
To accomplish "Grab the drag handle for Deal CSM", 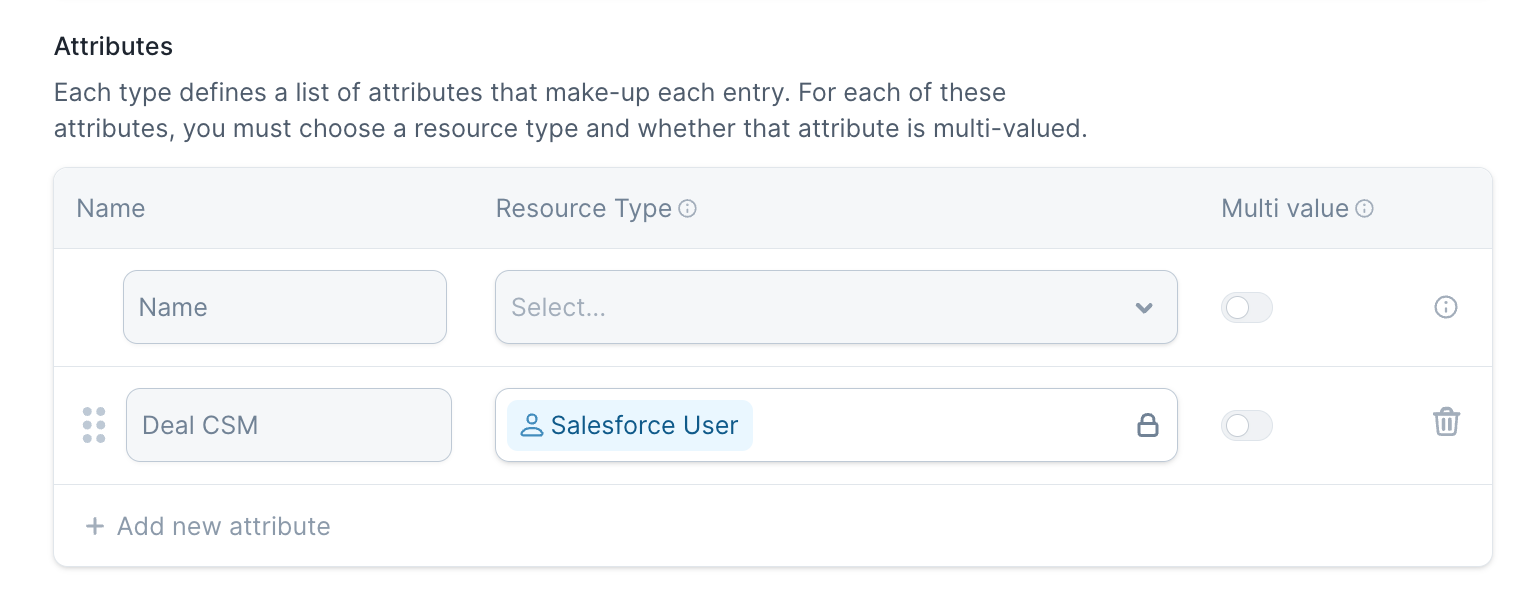I will point(94,425).
